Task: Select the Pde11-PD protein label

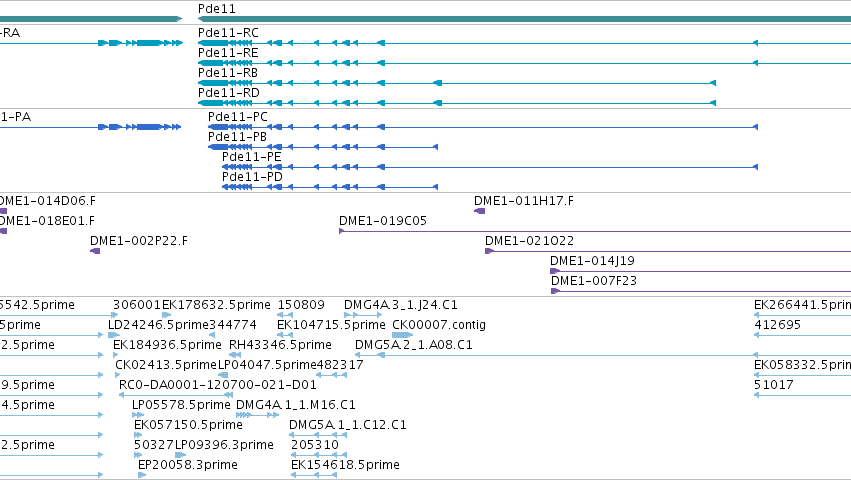Action: 252,177
